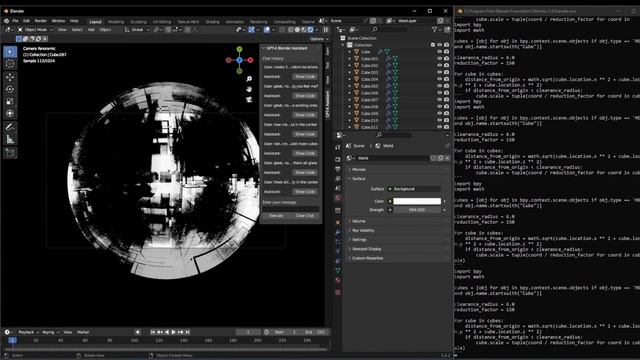Switch to the Shading workspace tab

click(x=212, y=22)
